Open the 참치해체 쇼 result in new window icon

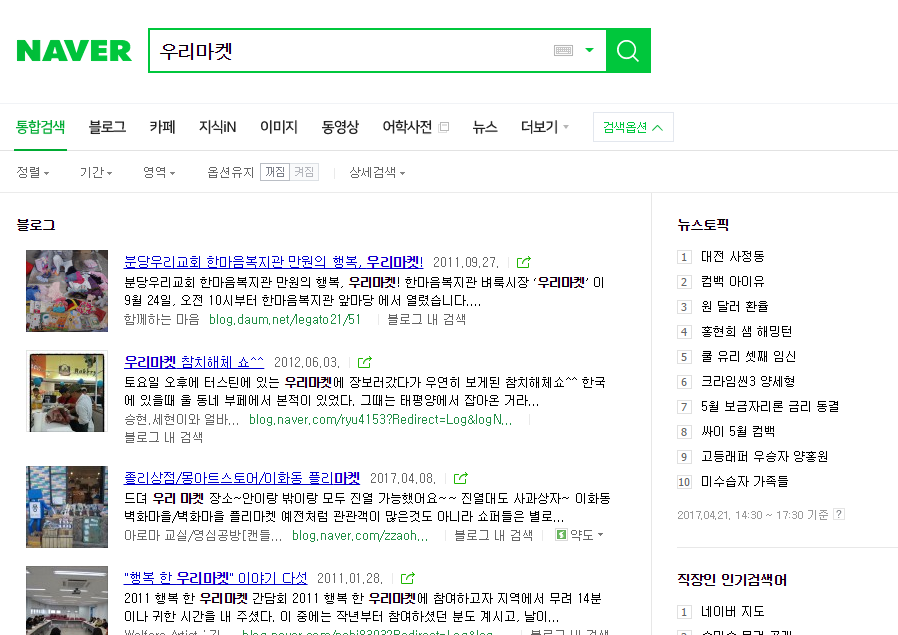(365, 362)
